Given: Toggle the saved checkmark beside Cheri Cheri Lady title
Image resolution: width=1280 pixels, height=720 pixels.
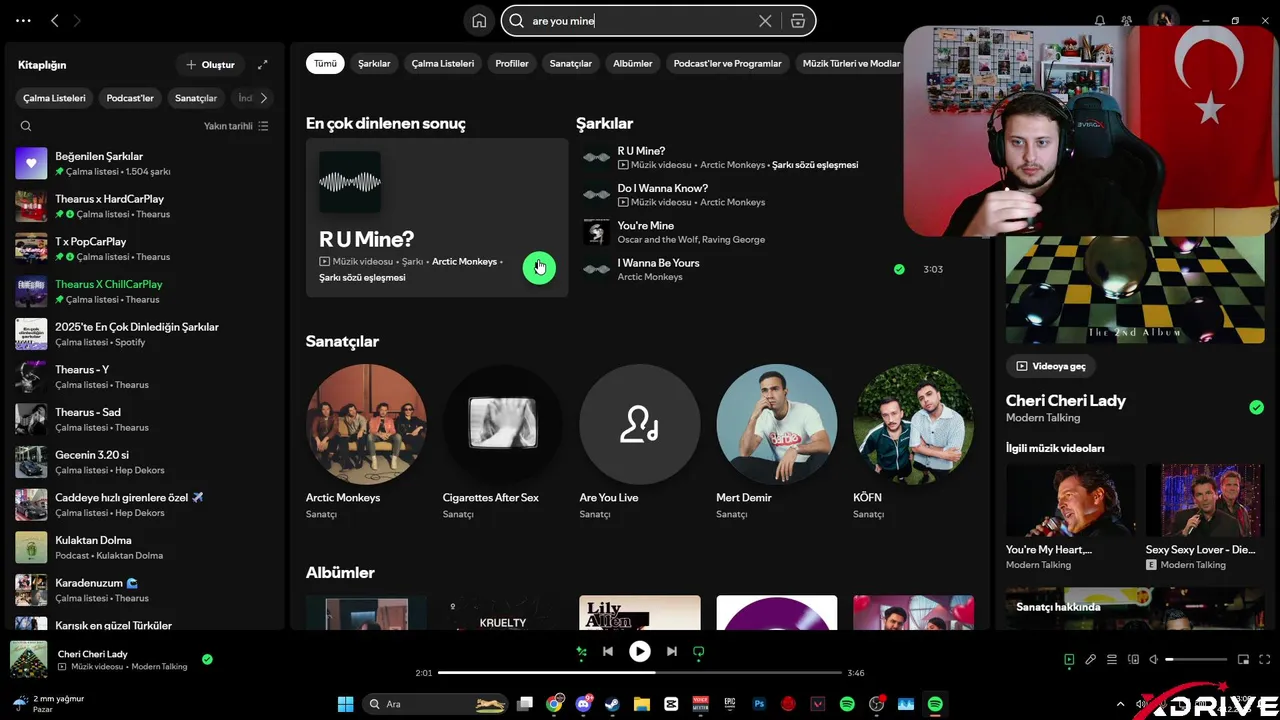Looking at the screenshot, I should pyautogui.click(x=1256, y=407).
